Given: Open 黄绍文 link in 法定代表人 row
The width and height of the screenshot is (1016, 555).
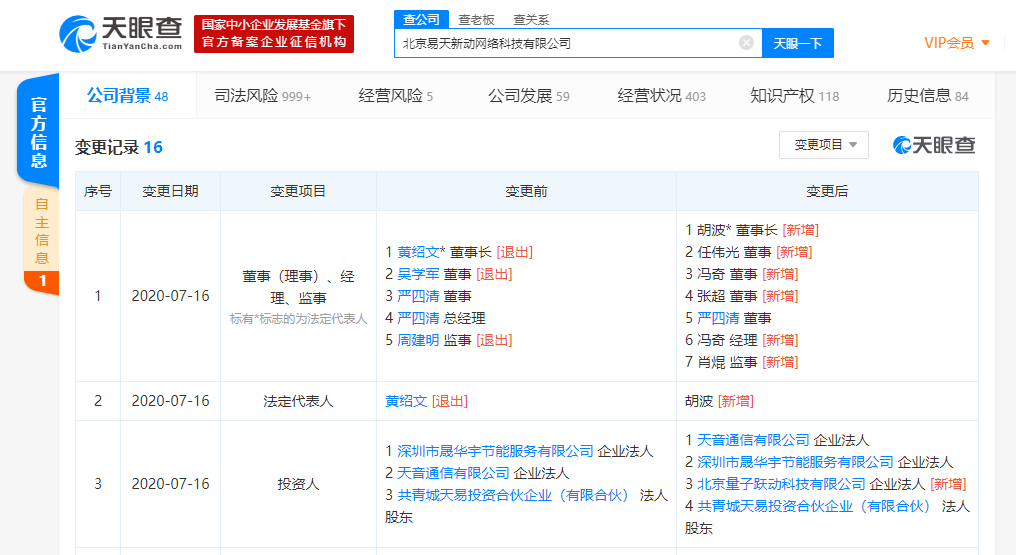Looking at the screenshot, I should click(406, 401).
